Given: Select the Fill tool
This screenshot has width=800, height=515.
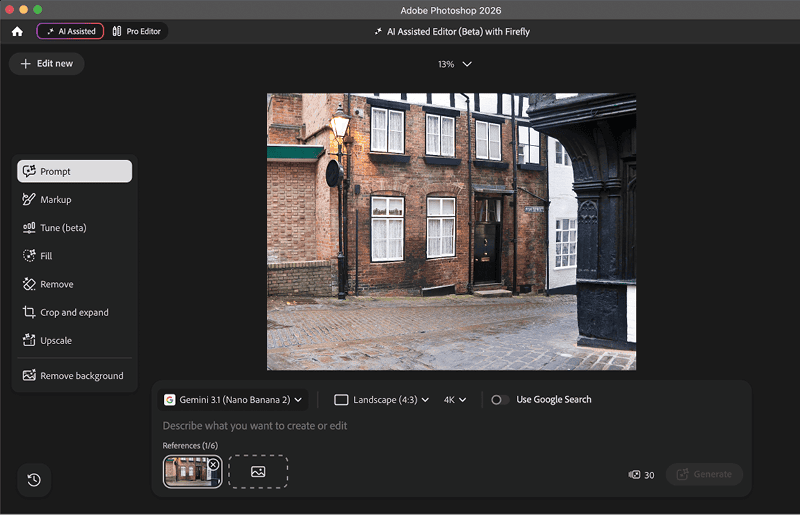Looking at the screenshot, I should coord(74,256).
